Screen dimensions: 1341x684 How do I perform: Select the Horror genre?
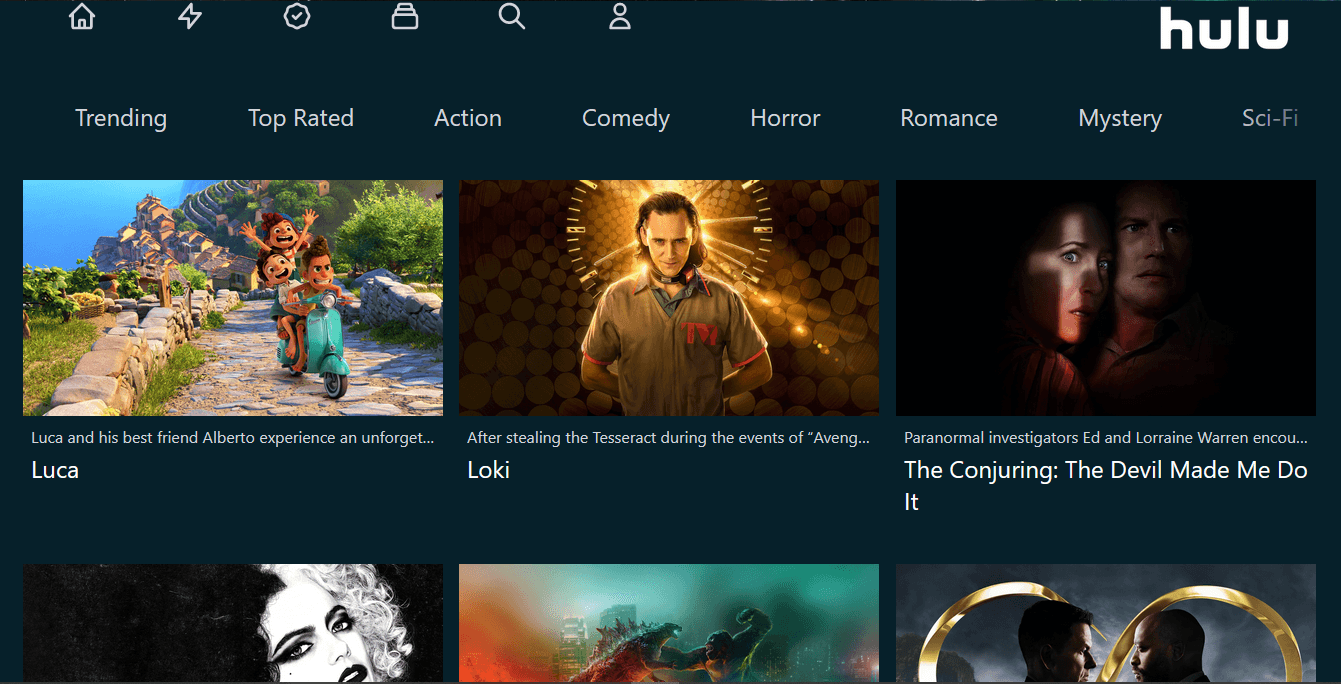pos(785,118)
